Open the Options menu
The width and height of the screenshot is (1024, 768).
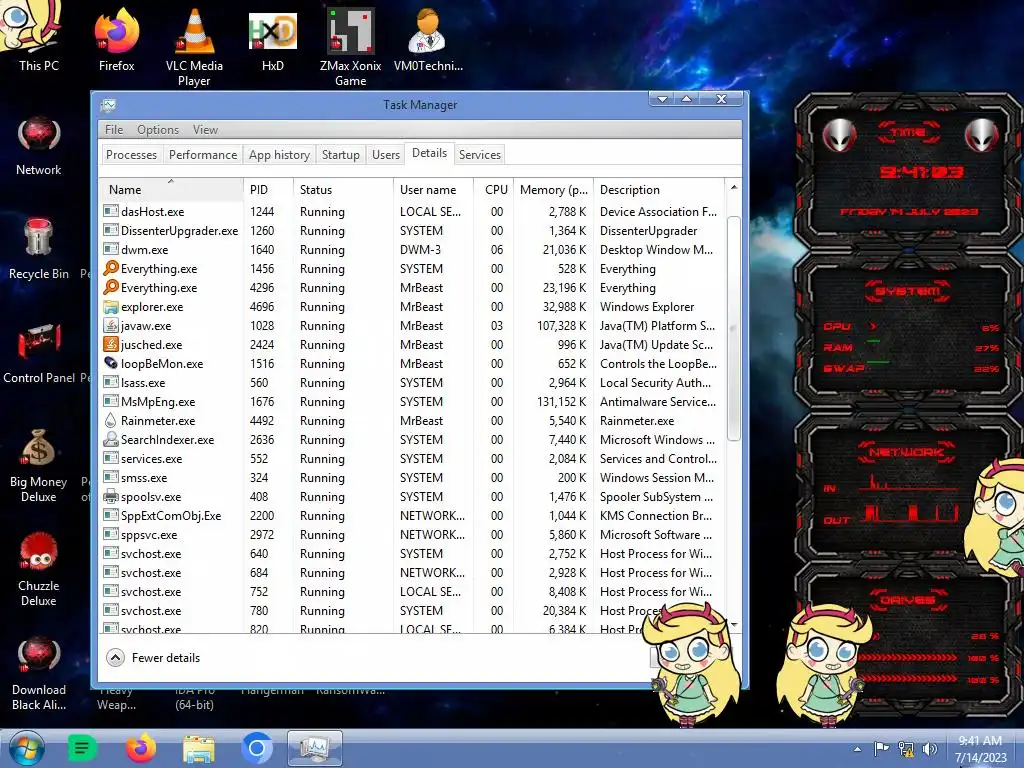(x=158, y=129)
